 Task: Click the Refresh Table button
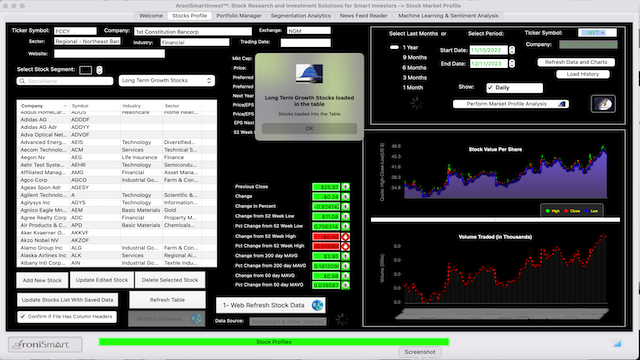167,300
